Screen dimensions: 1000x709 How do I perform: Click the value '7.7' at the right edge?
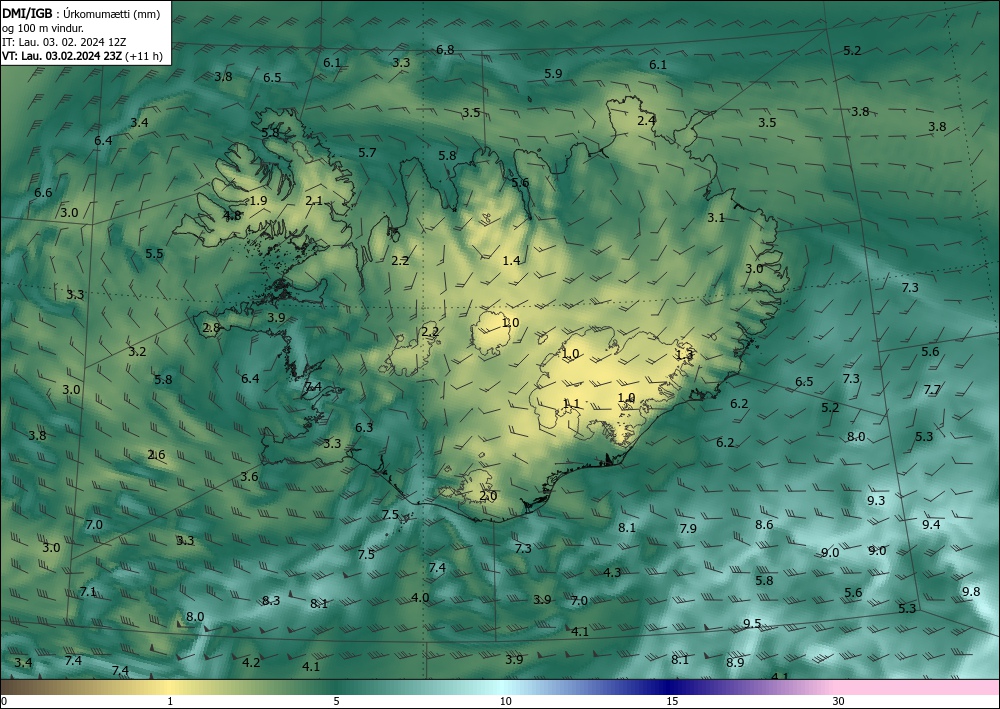click(x=932, y=390)
